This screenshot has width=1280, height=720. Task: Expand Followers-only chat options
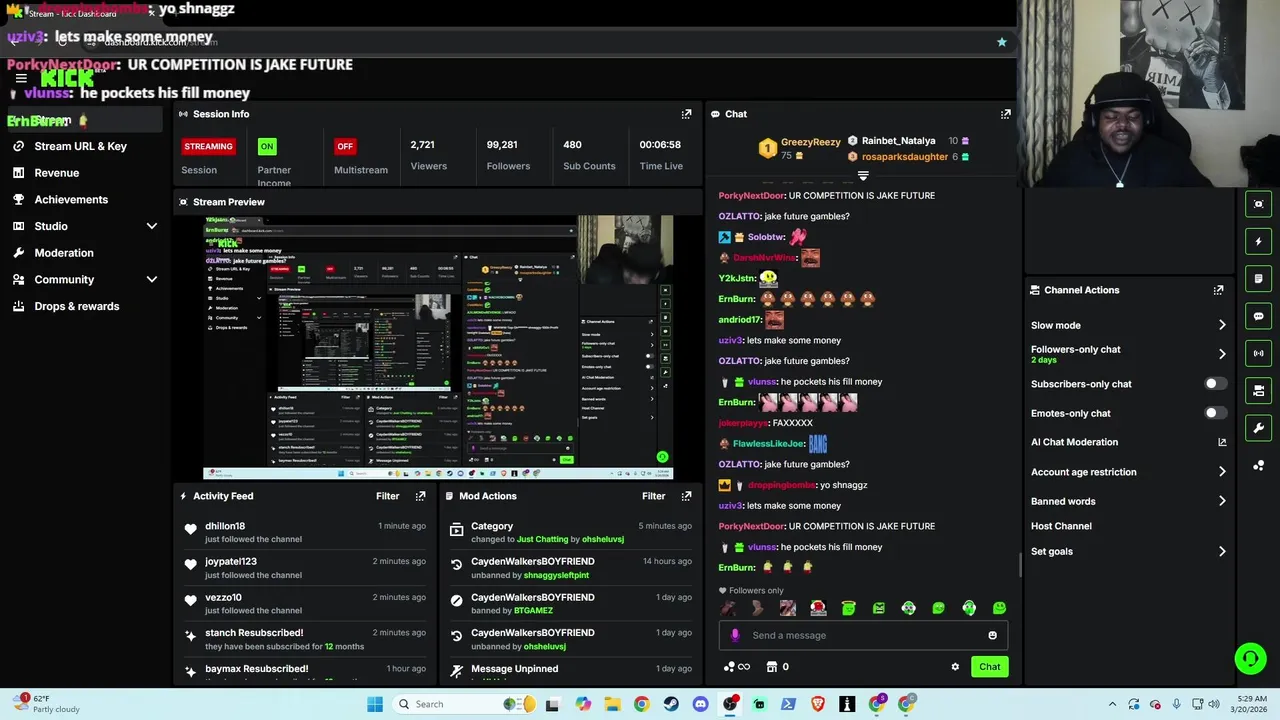pos(1222,354)
